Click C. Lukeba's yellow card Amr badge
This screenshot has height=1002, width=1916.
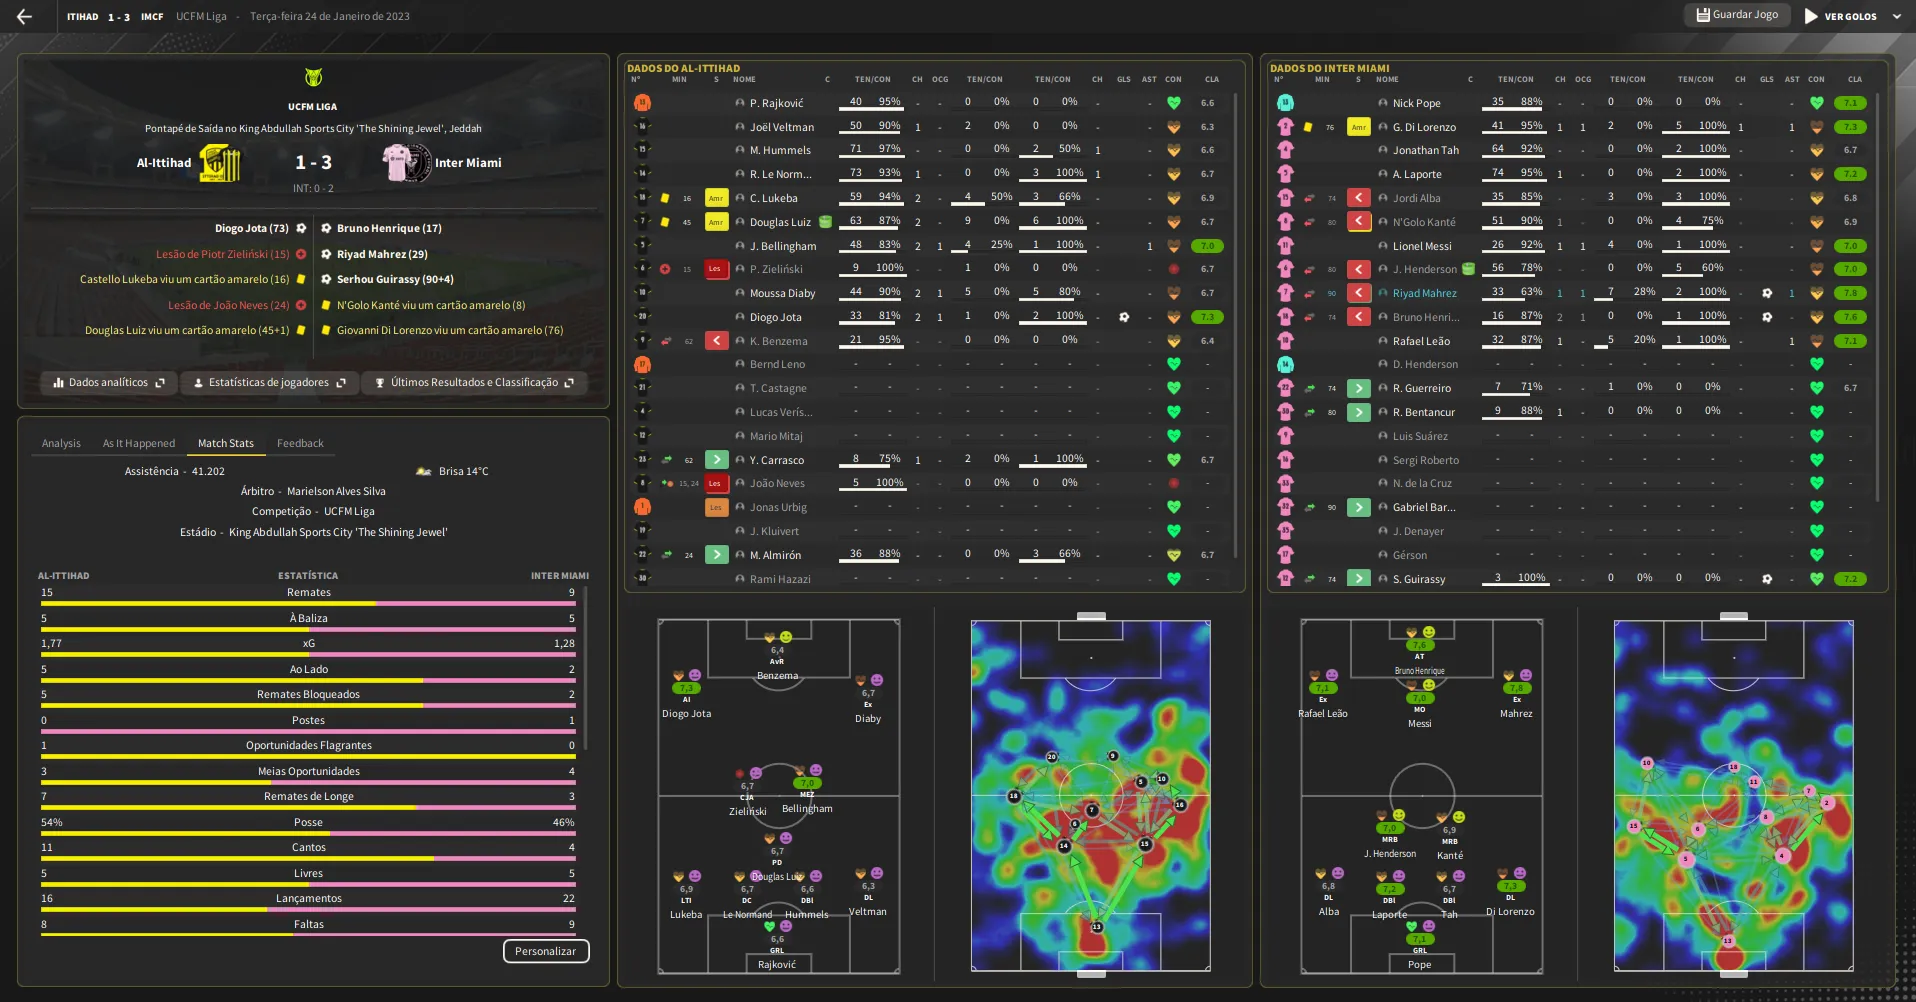coord(716,198)
